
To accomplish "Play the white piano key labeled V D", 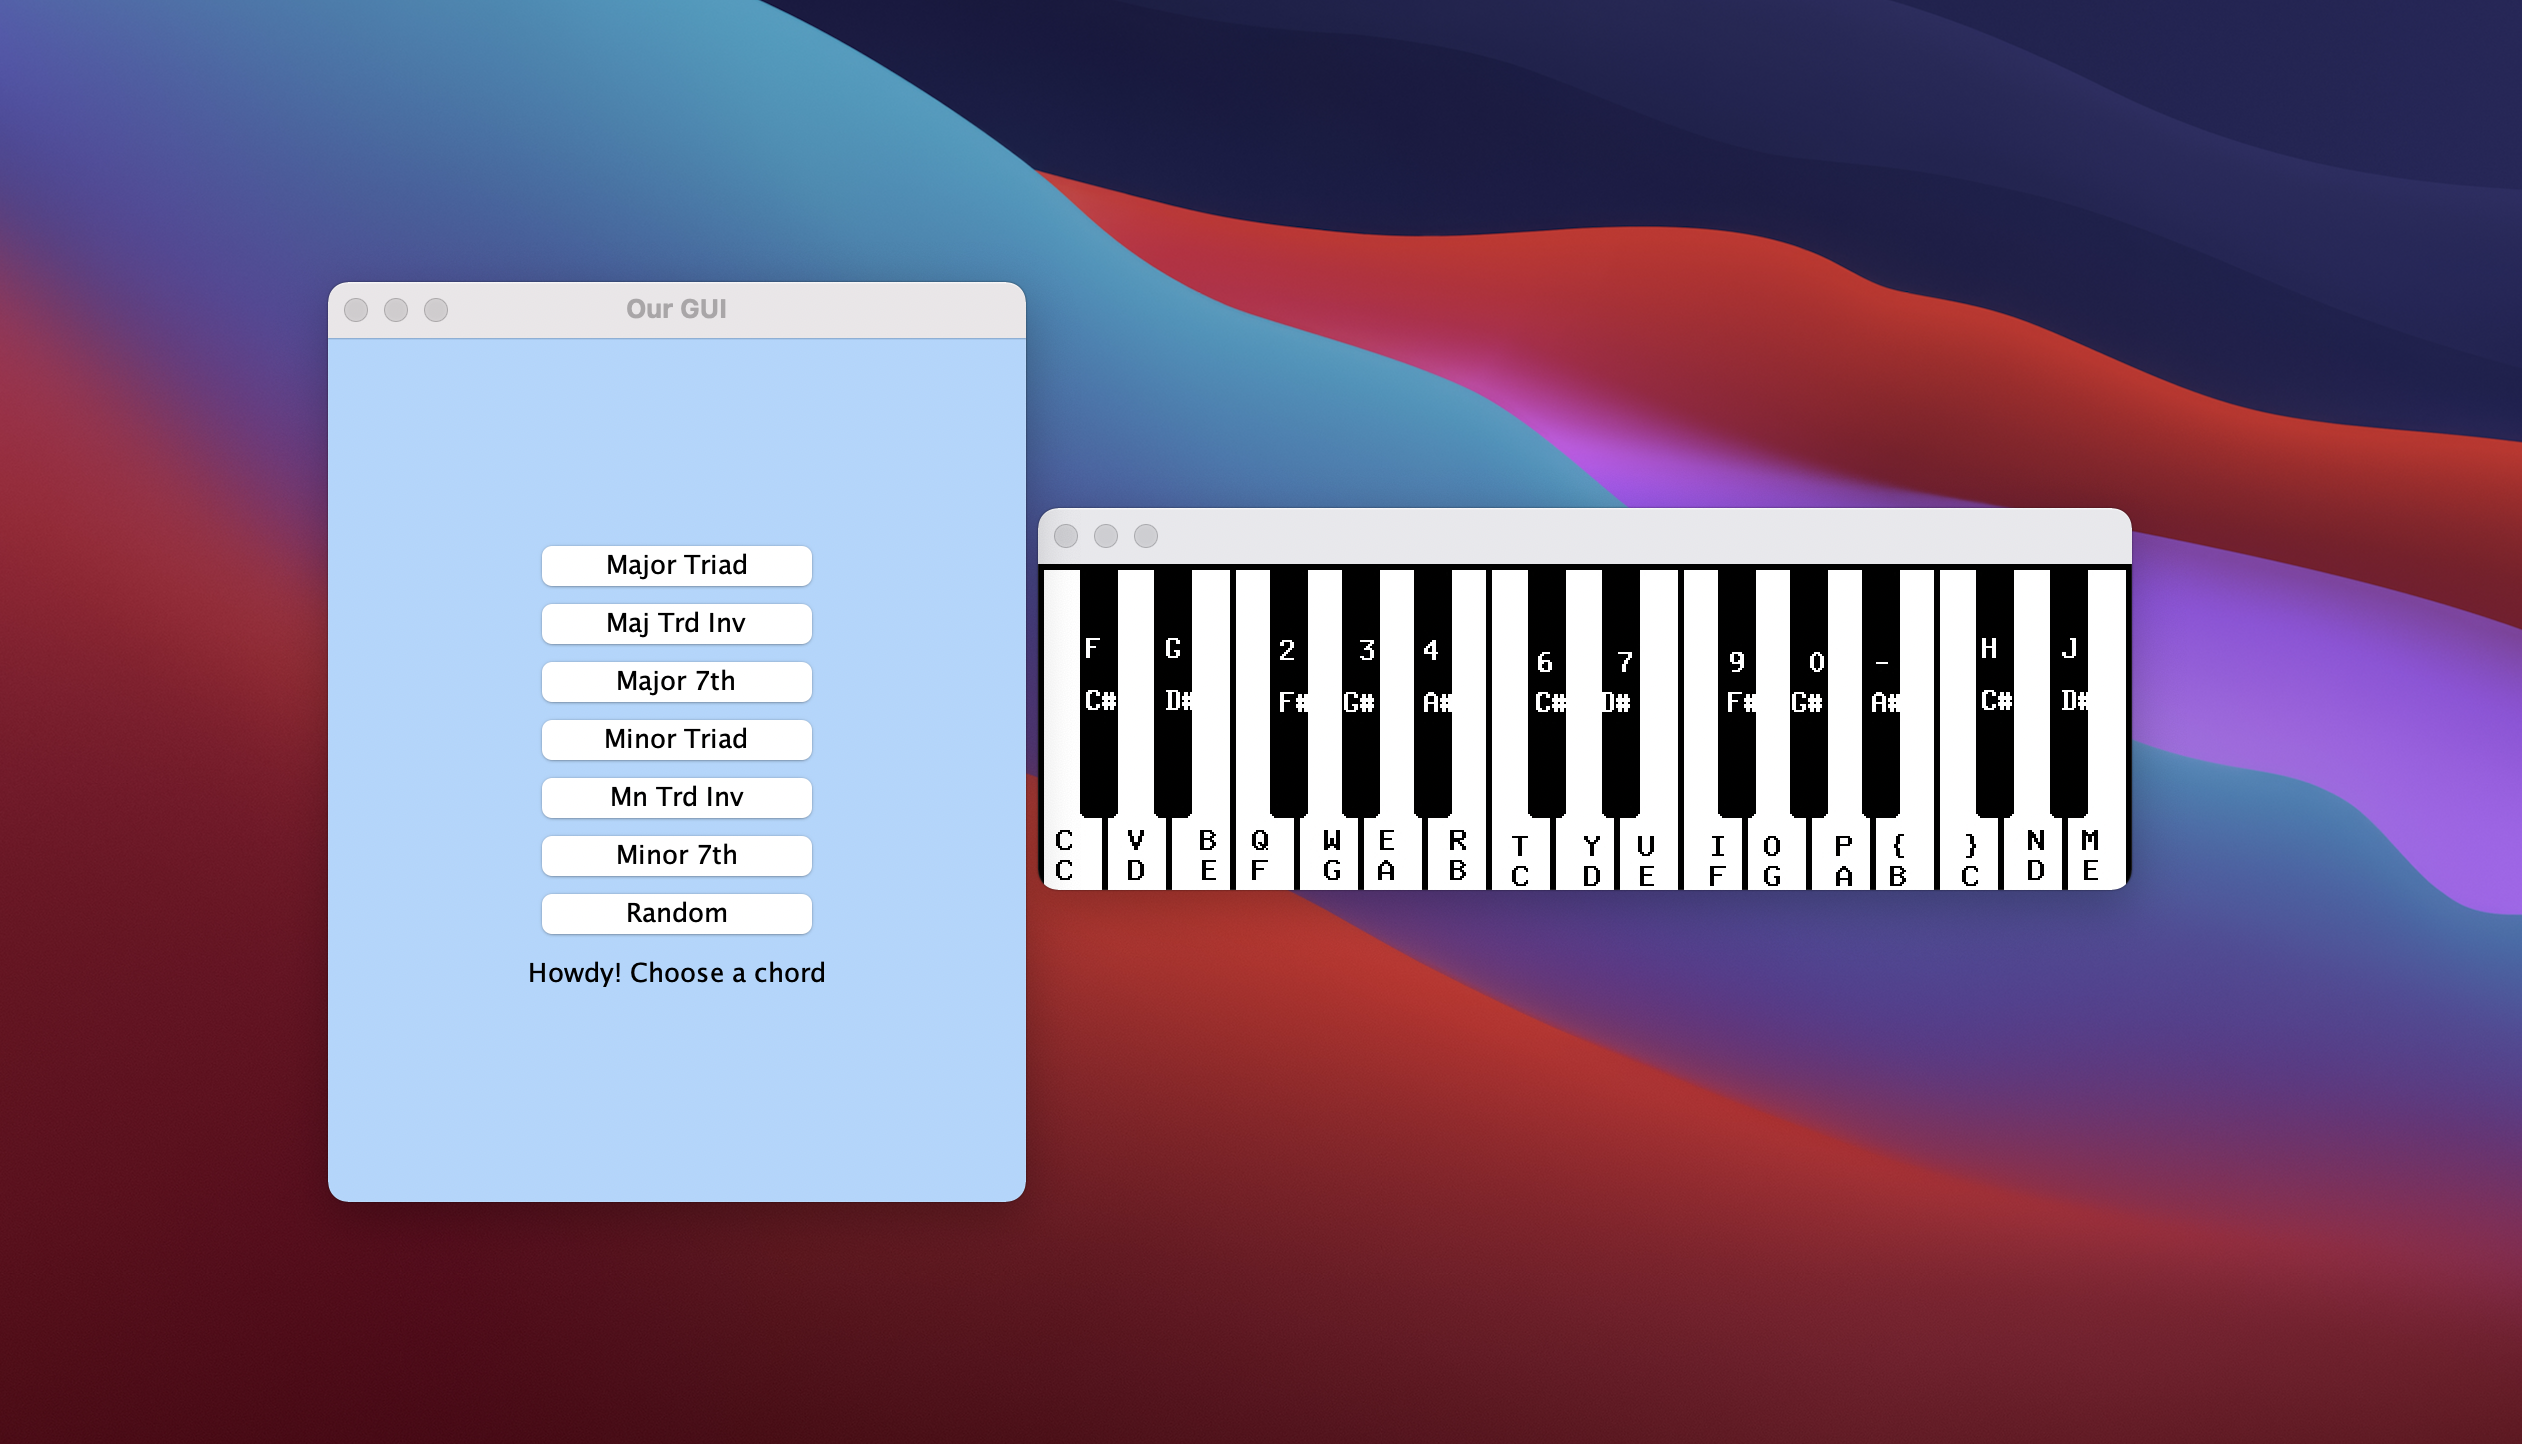I will 1136,855.
